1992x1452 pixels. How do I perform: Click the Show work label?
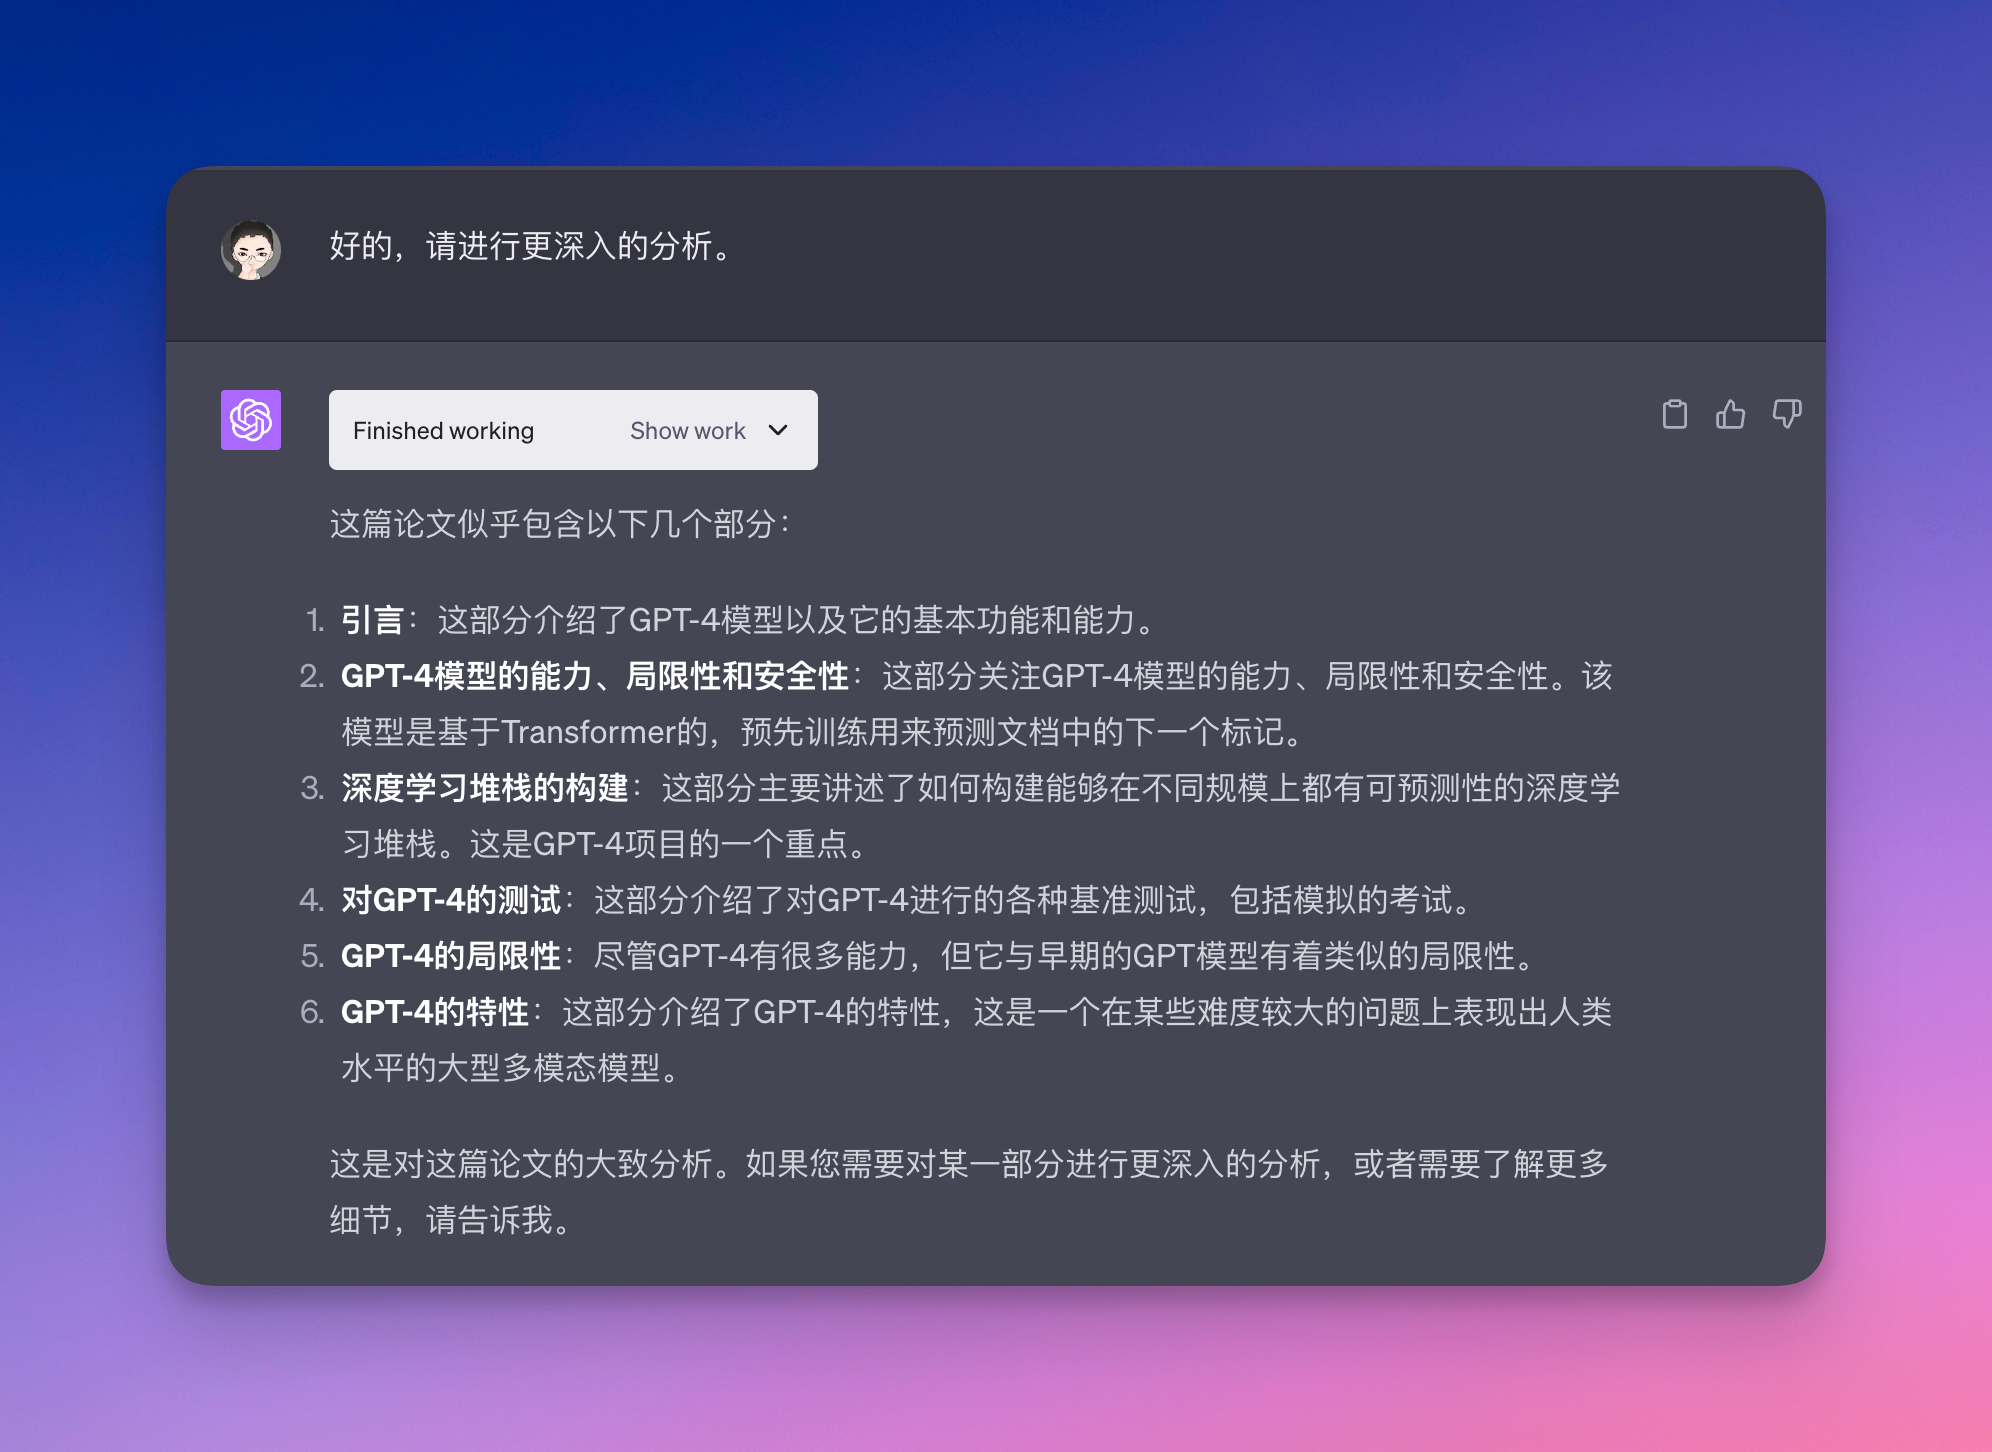(x=688, y=431)
